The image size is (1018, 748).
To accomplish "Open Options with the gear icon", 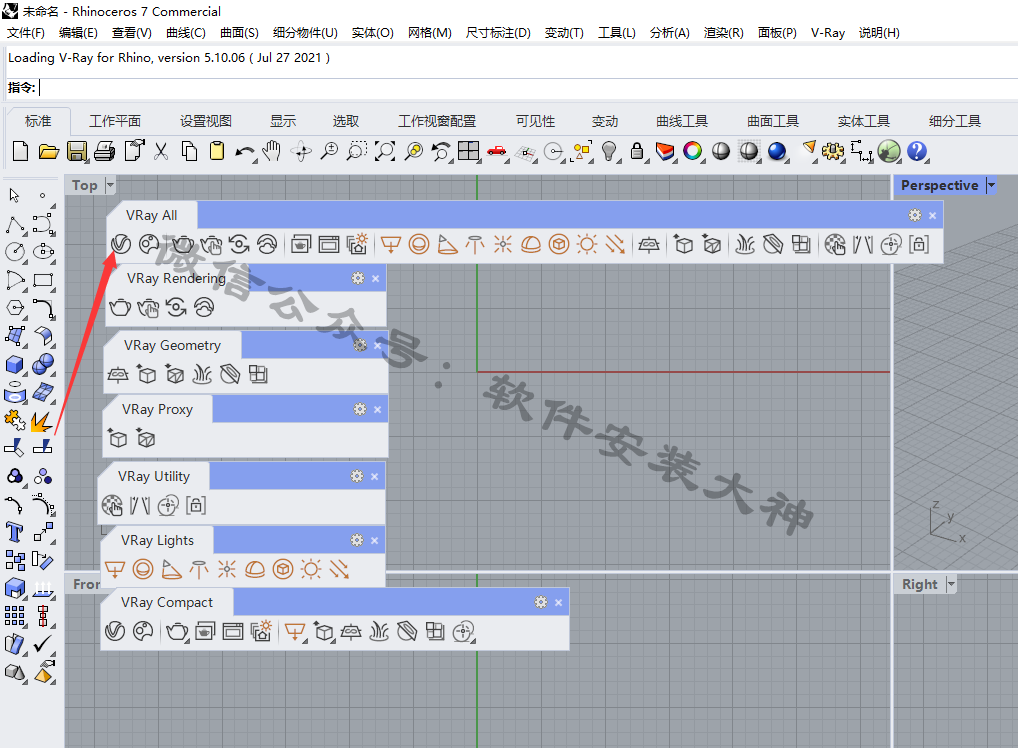I will tap(832, 151).
